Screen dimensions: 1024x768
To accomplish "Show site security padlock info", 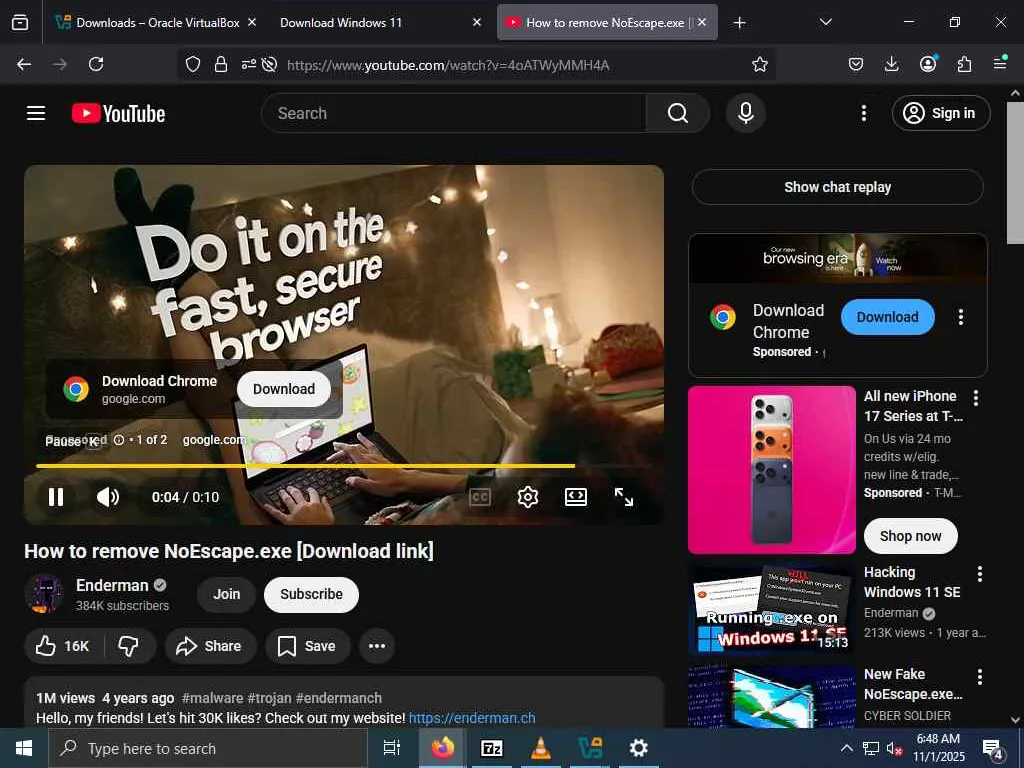I will click(x=221, y=64).
